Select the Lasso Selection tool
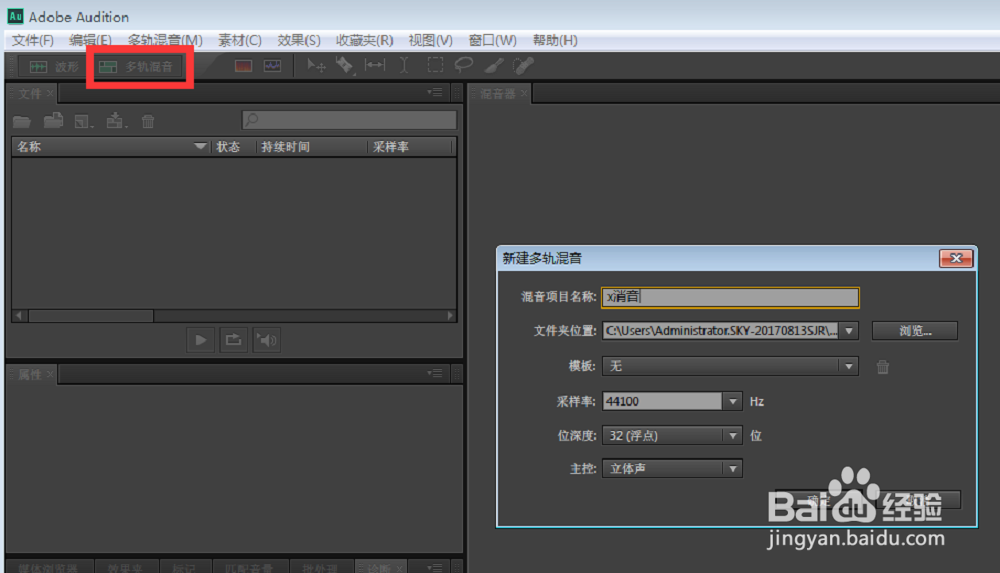Screen dimensions: 1000x573 (x=464, y=65)
